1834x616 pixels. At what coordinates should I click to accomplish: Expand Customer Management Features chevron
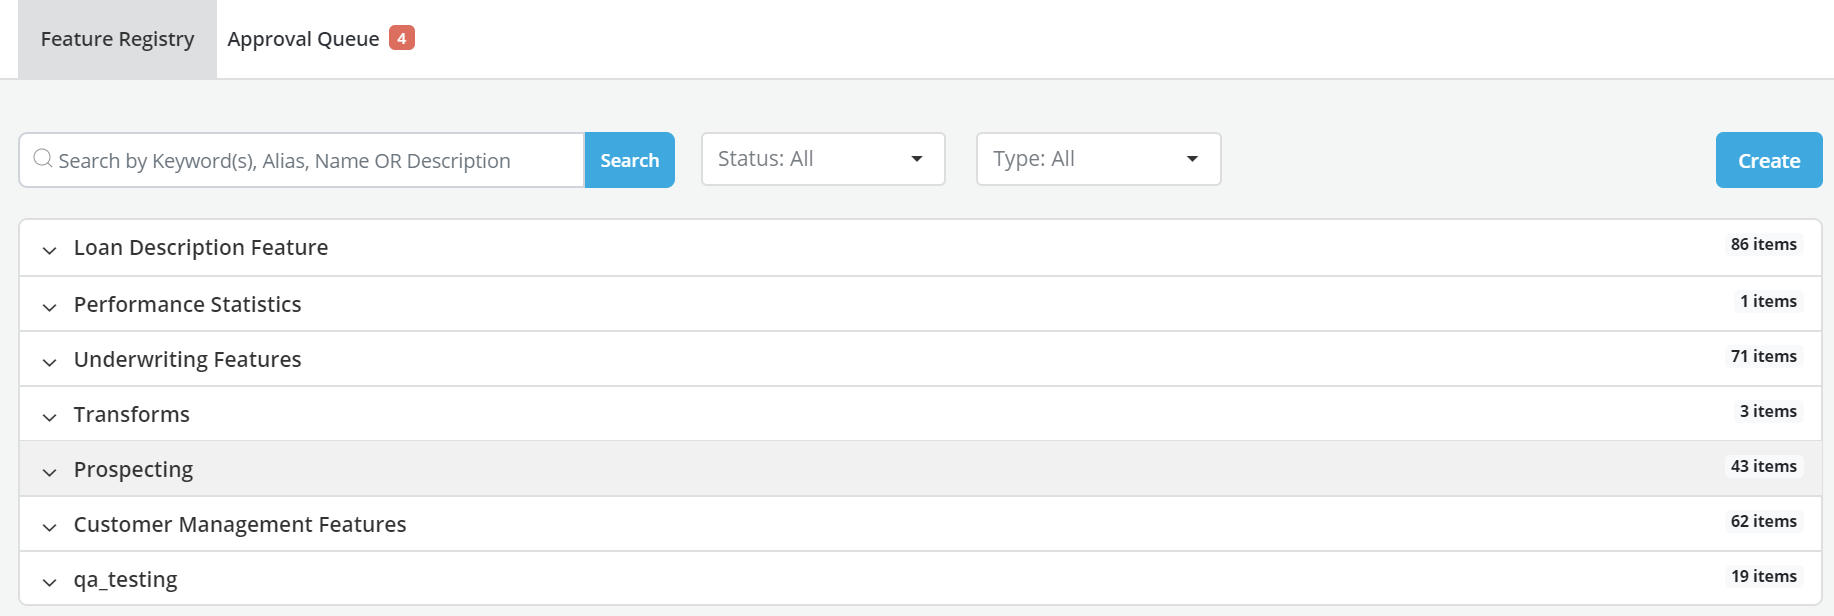49,527
